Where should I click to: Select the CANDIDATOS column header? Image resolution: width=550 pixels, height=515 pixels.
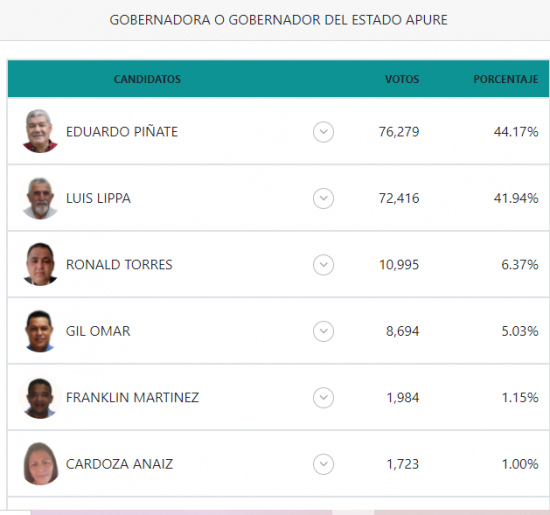click(147, 79)
